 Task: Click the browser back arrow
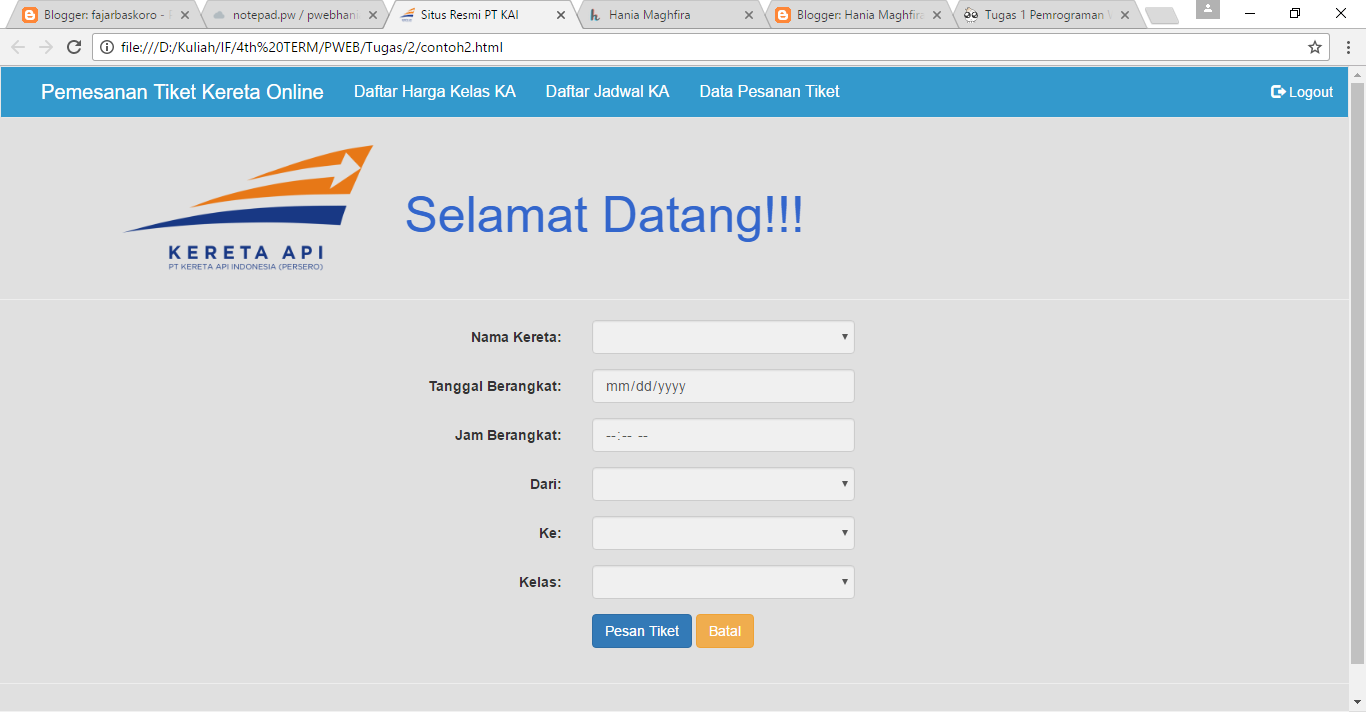[x=18, y=47]
